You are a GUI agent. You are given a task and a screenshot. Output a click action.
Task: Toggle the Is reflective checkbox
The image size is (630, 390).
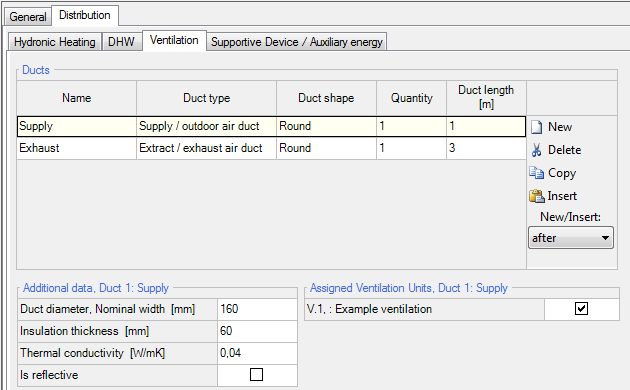(256, 375)
